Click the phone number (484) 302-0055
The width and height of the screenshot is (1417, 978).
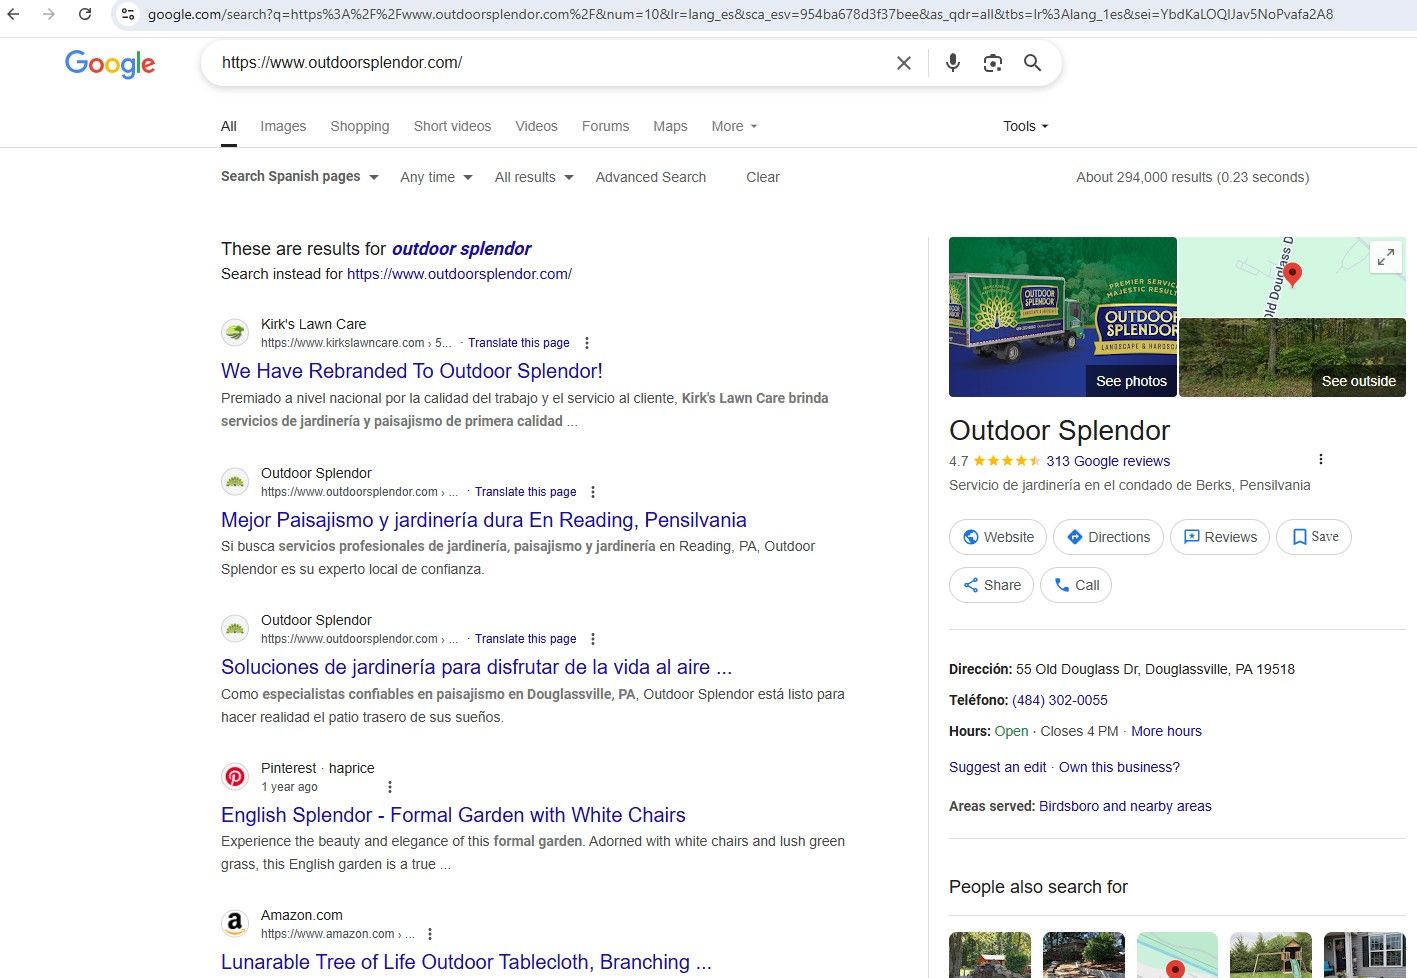[x=1060, y=700]
